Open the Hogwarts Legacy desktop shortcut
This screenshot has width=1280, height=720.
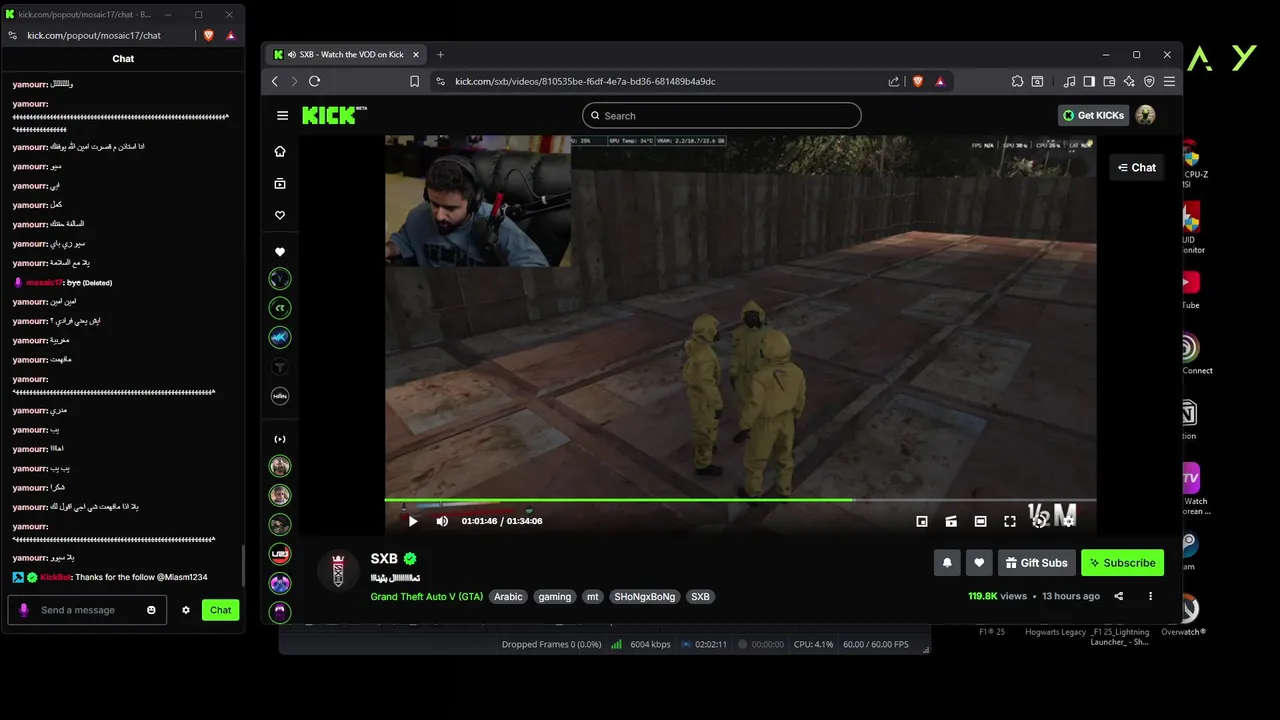[x=1055, y=631]
